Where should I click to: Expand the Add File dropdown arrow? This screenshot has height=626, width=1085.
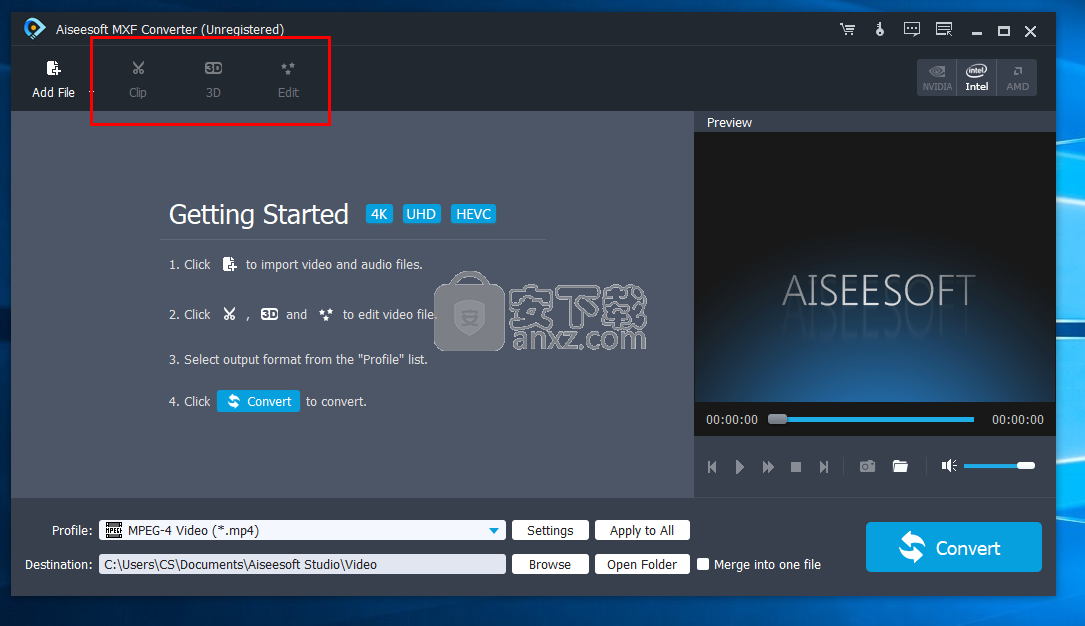(91, 92)
